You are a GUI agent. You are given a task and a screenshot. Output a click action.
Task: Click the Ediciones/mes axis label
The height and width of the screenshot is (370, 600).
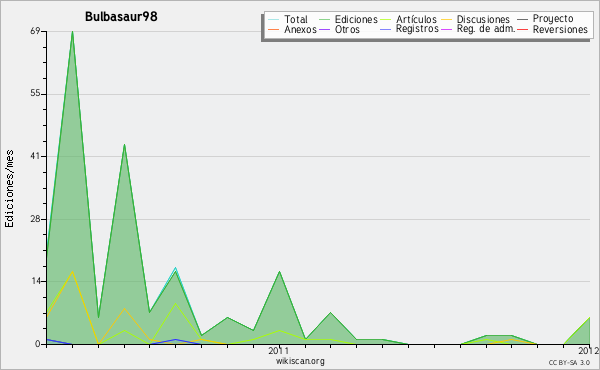(x=9, y=189)
